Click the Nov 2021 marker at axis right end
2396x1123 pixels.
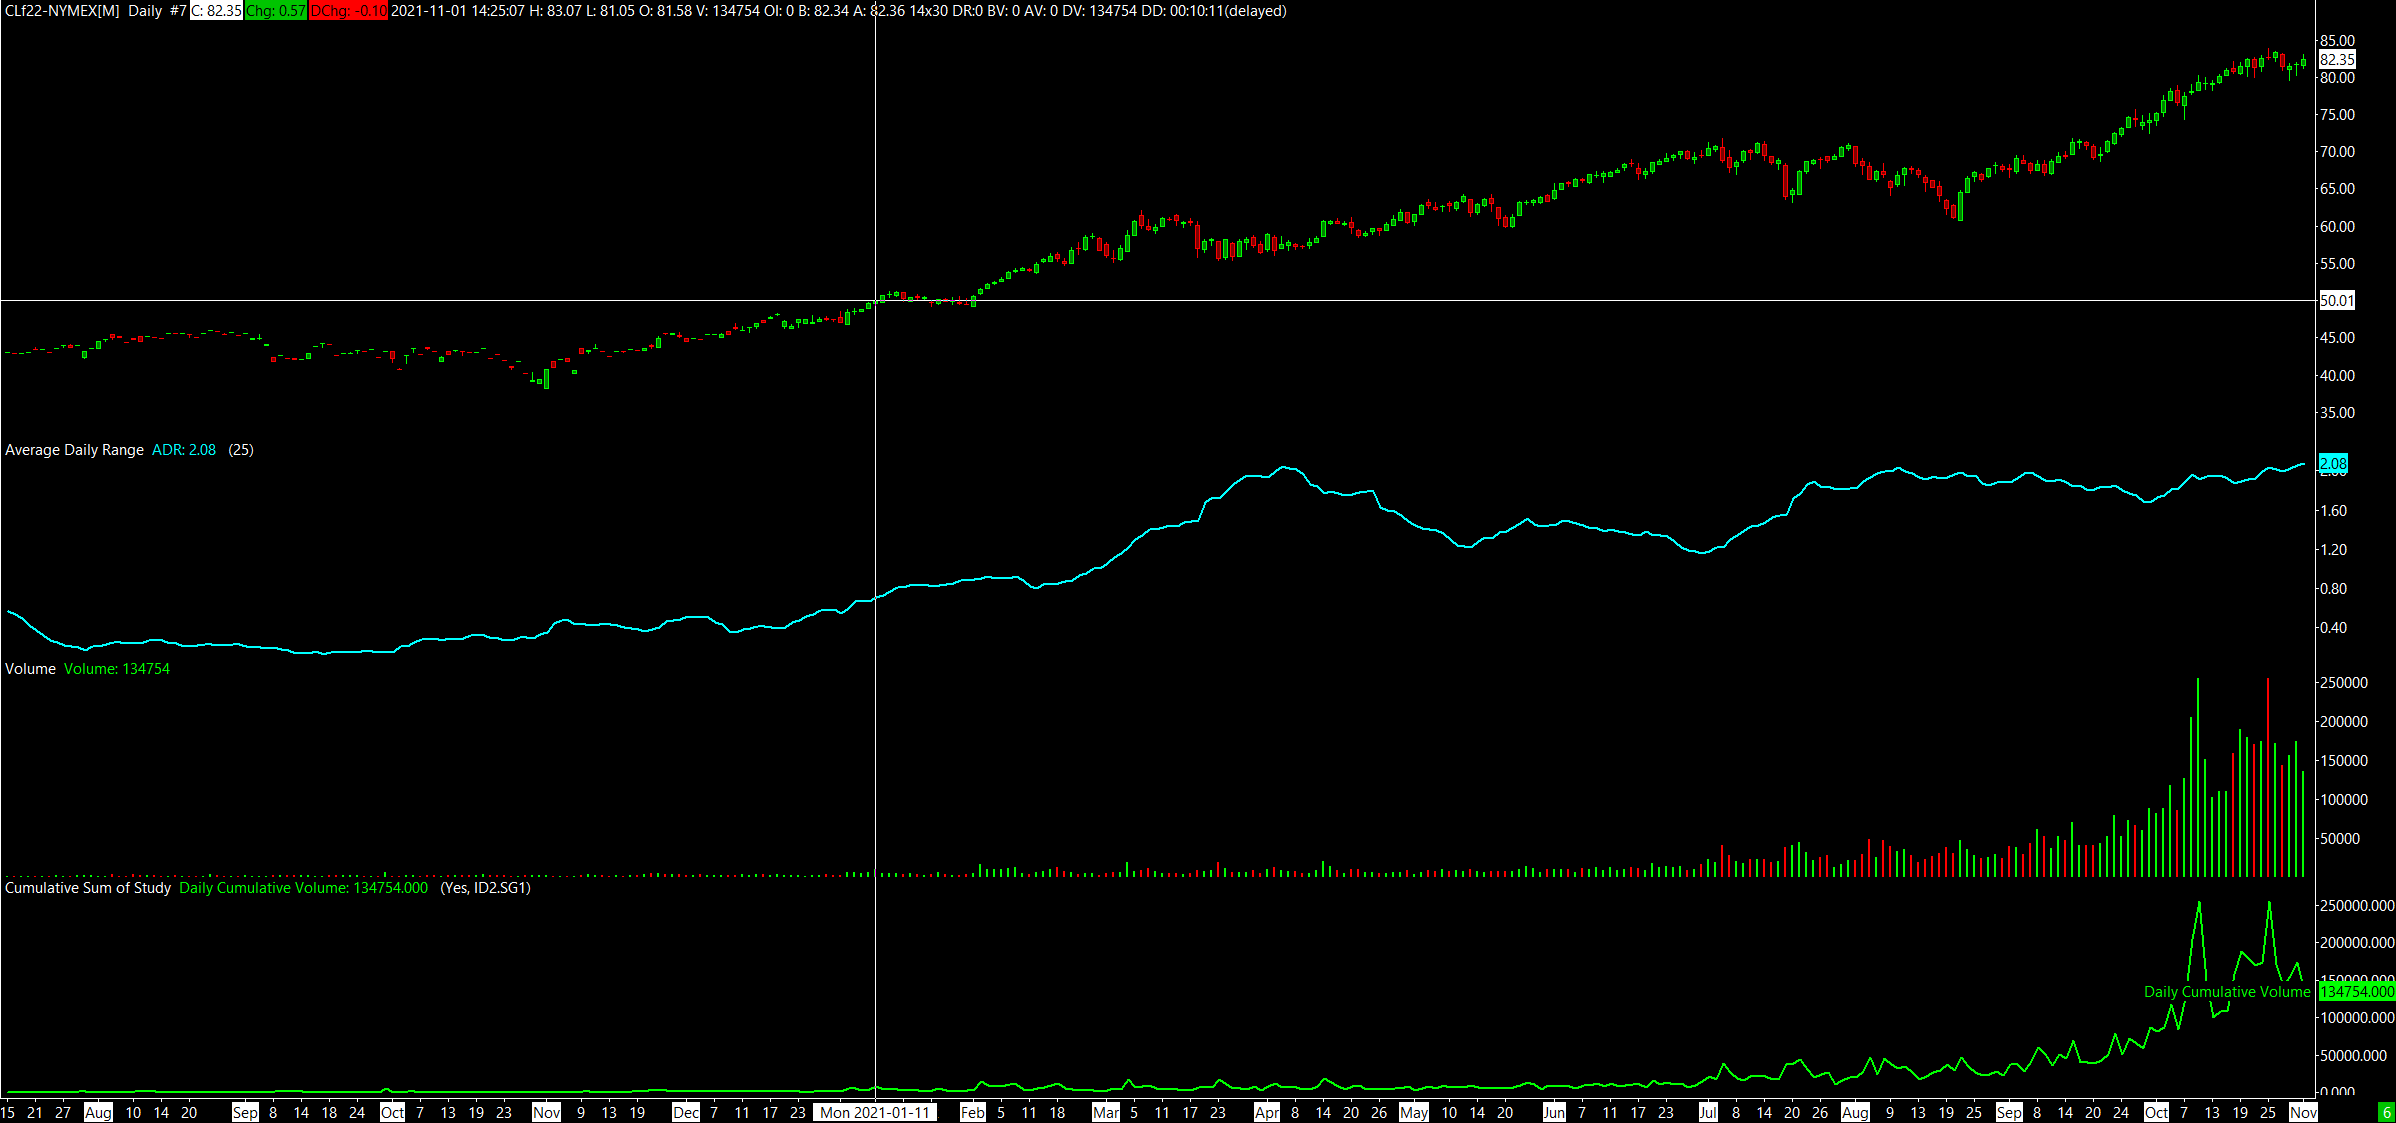2303,1112
